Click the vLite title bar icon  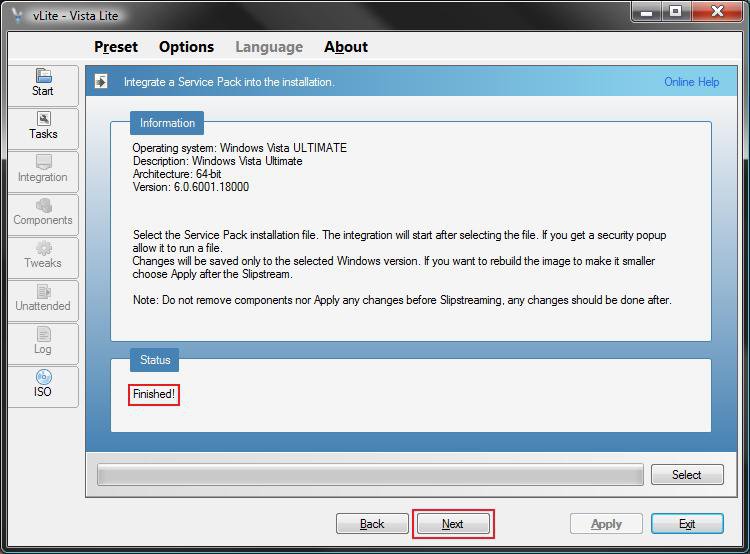[x=18, y=15]
